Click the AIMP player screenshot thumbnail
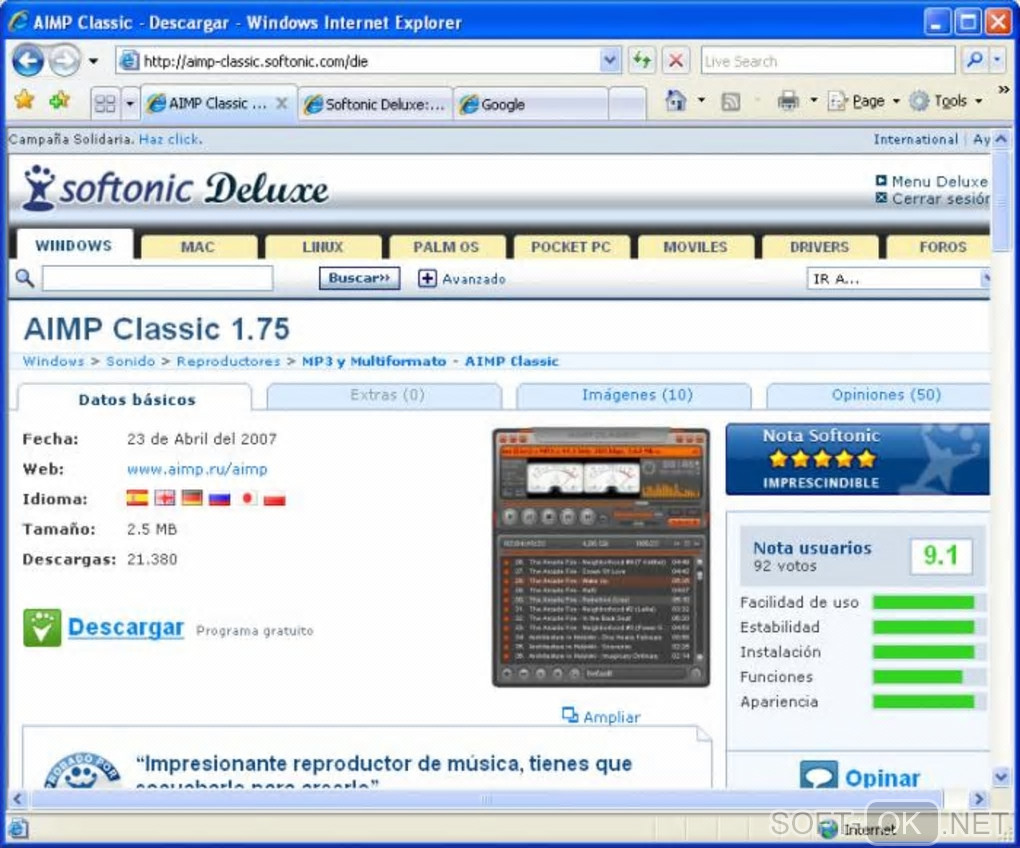 [x=601, y=557]
